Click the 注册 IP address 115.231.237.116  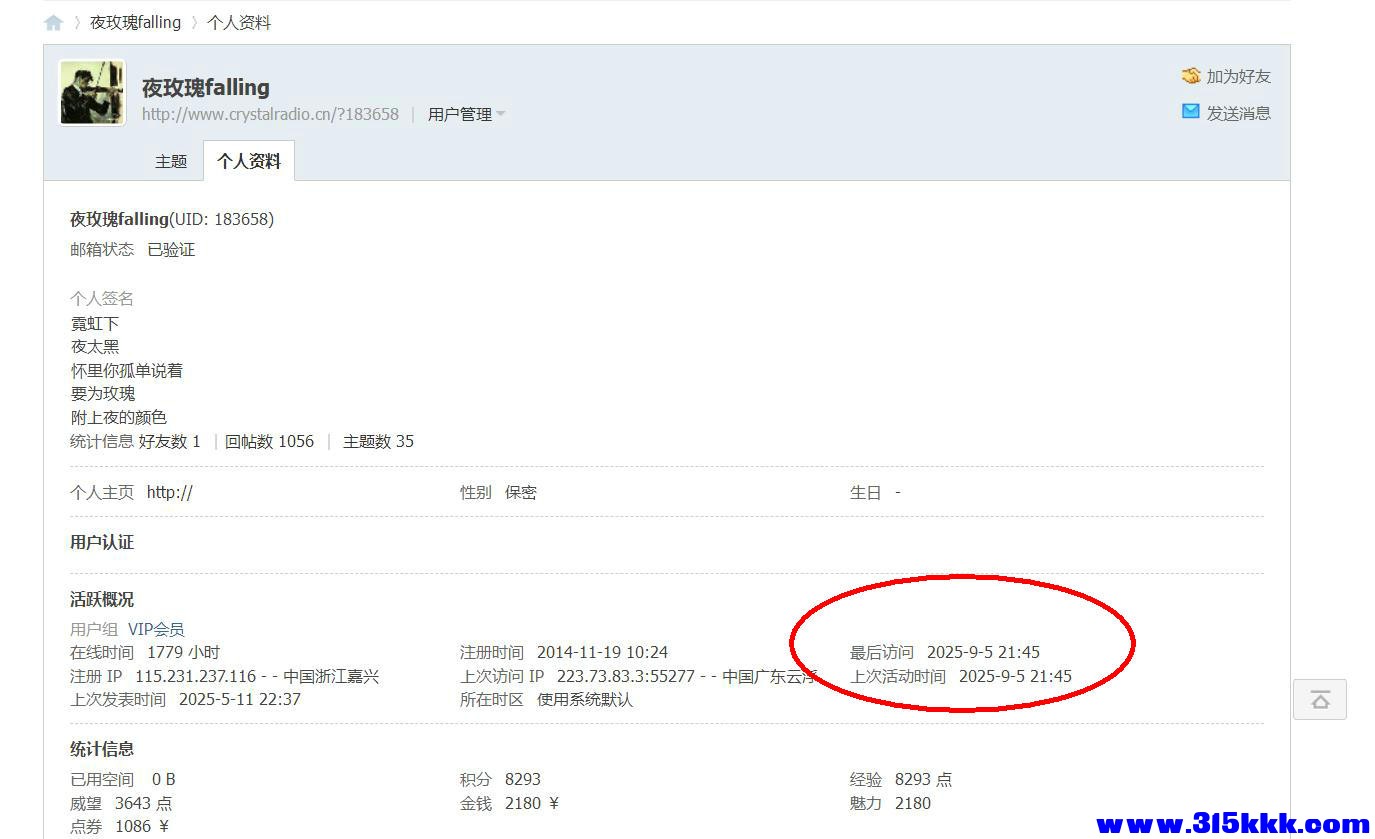coord(195,676)
